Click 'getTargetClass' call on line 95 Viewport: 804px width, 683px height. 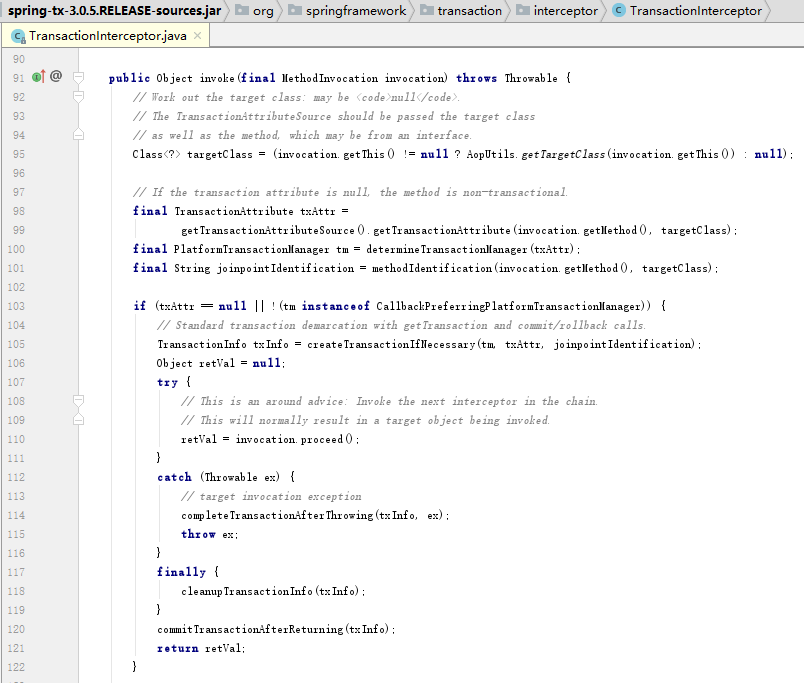tap(563, 154)
